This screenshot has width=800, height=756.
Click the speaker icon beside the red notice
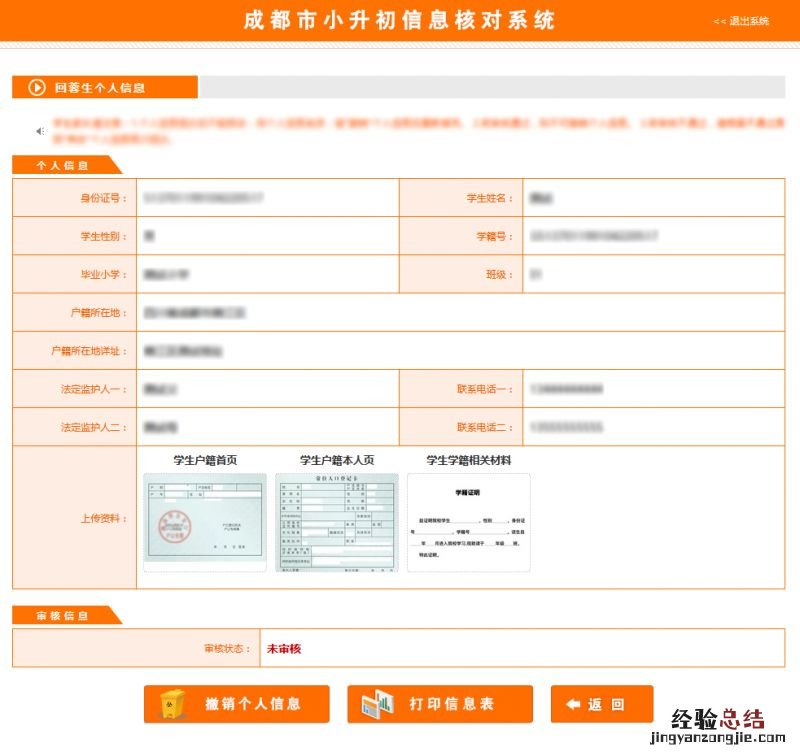41,131
